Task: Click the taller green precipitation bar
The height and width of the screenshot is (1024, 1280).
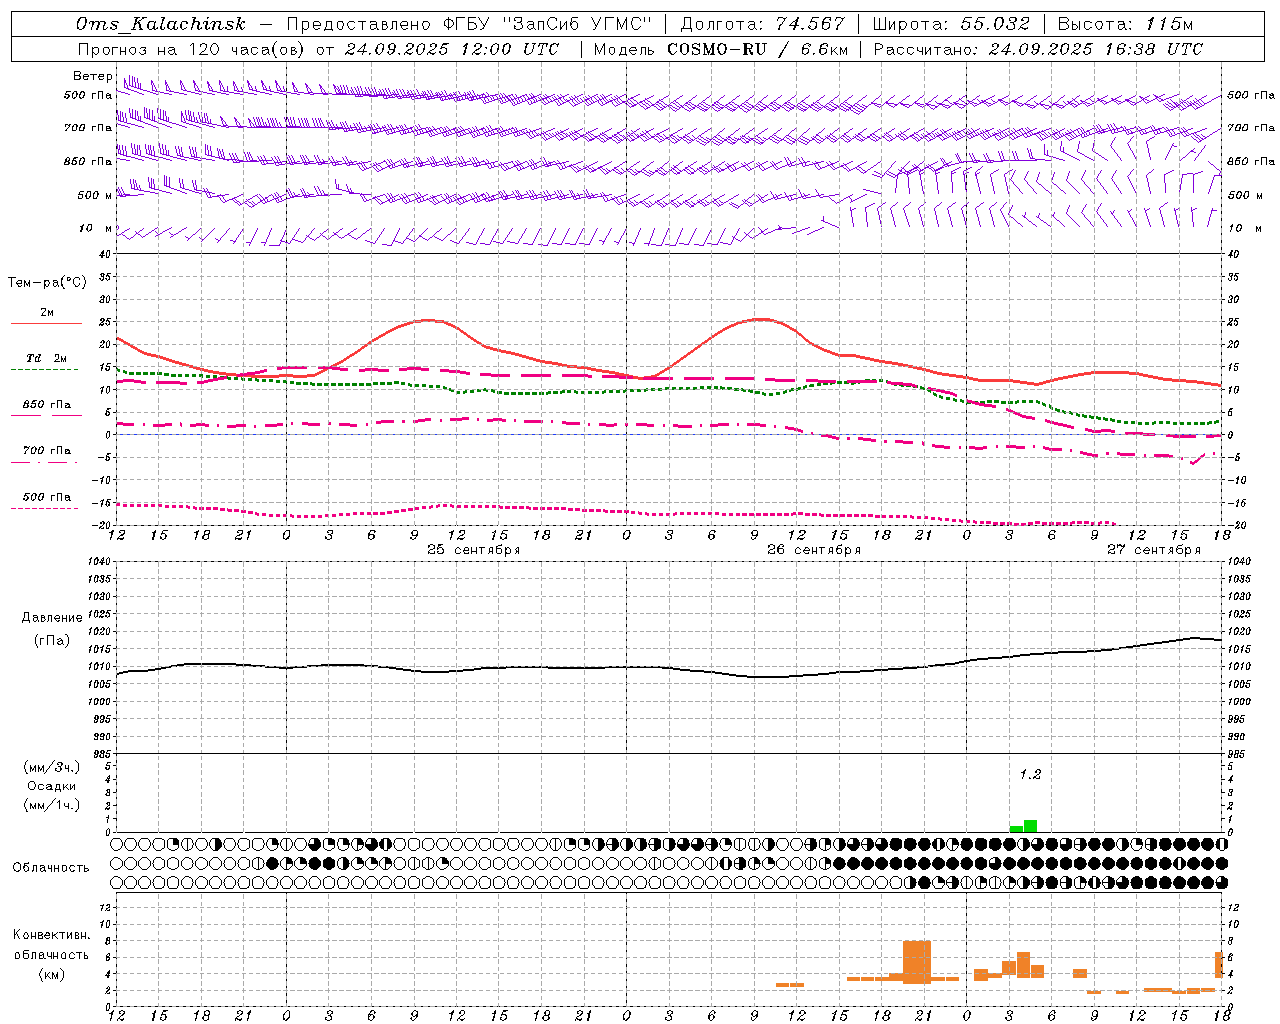Action: 1030,826
